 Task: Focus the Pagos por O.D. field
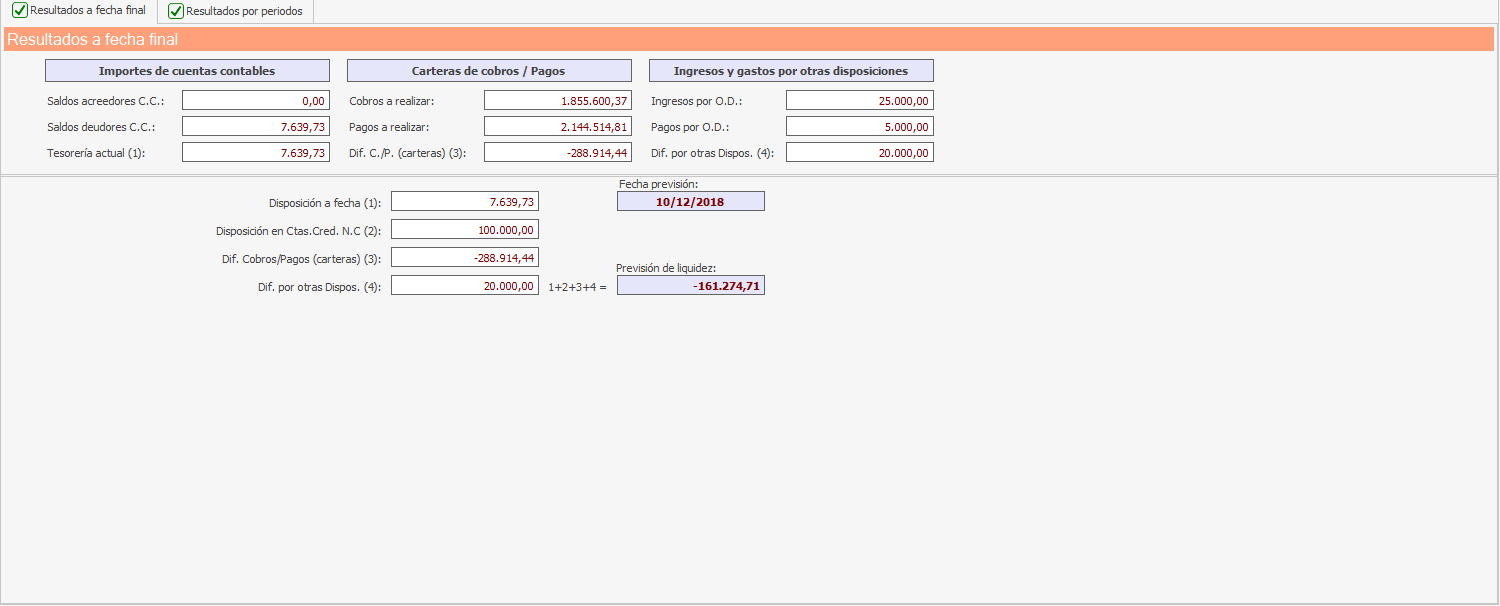click(x=860, y=126)
